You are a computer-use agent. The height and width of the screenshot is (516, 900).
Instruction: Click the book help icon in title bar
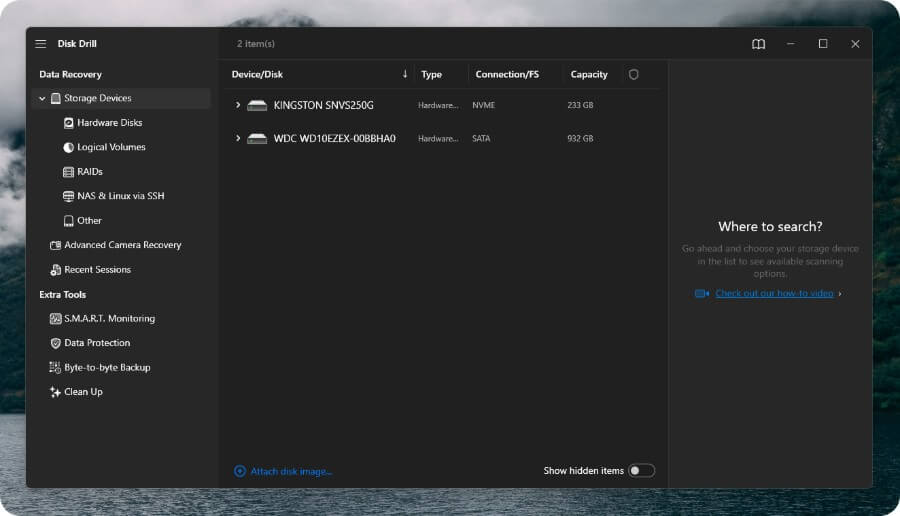[x=759, y=44]
